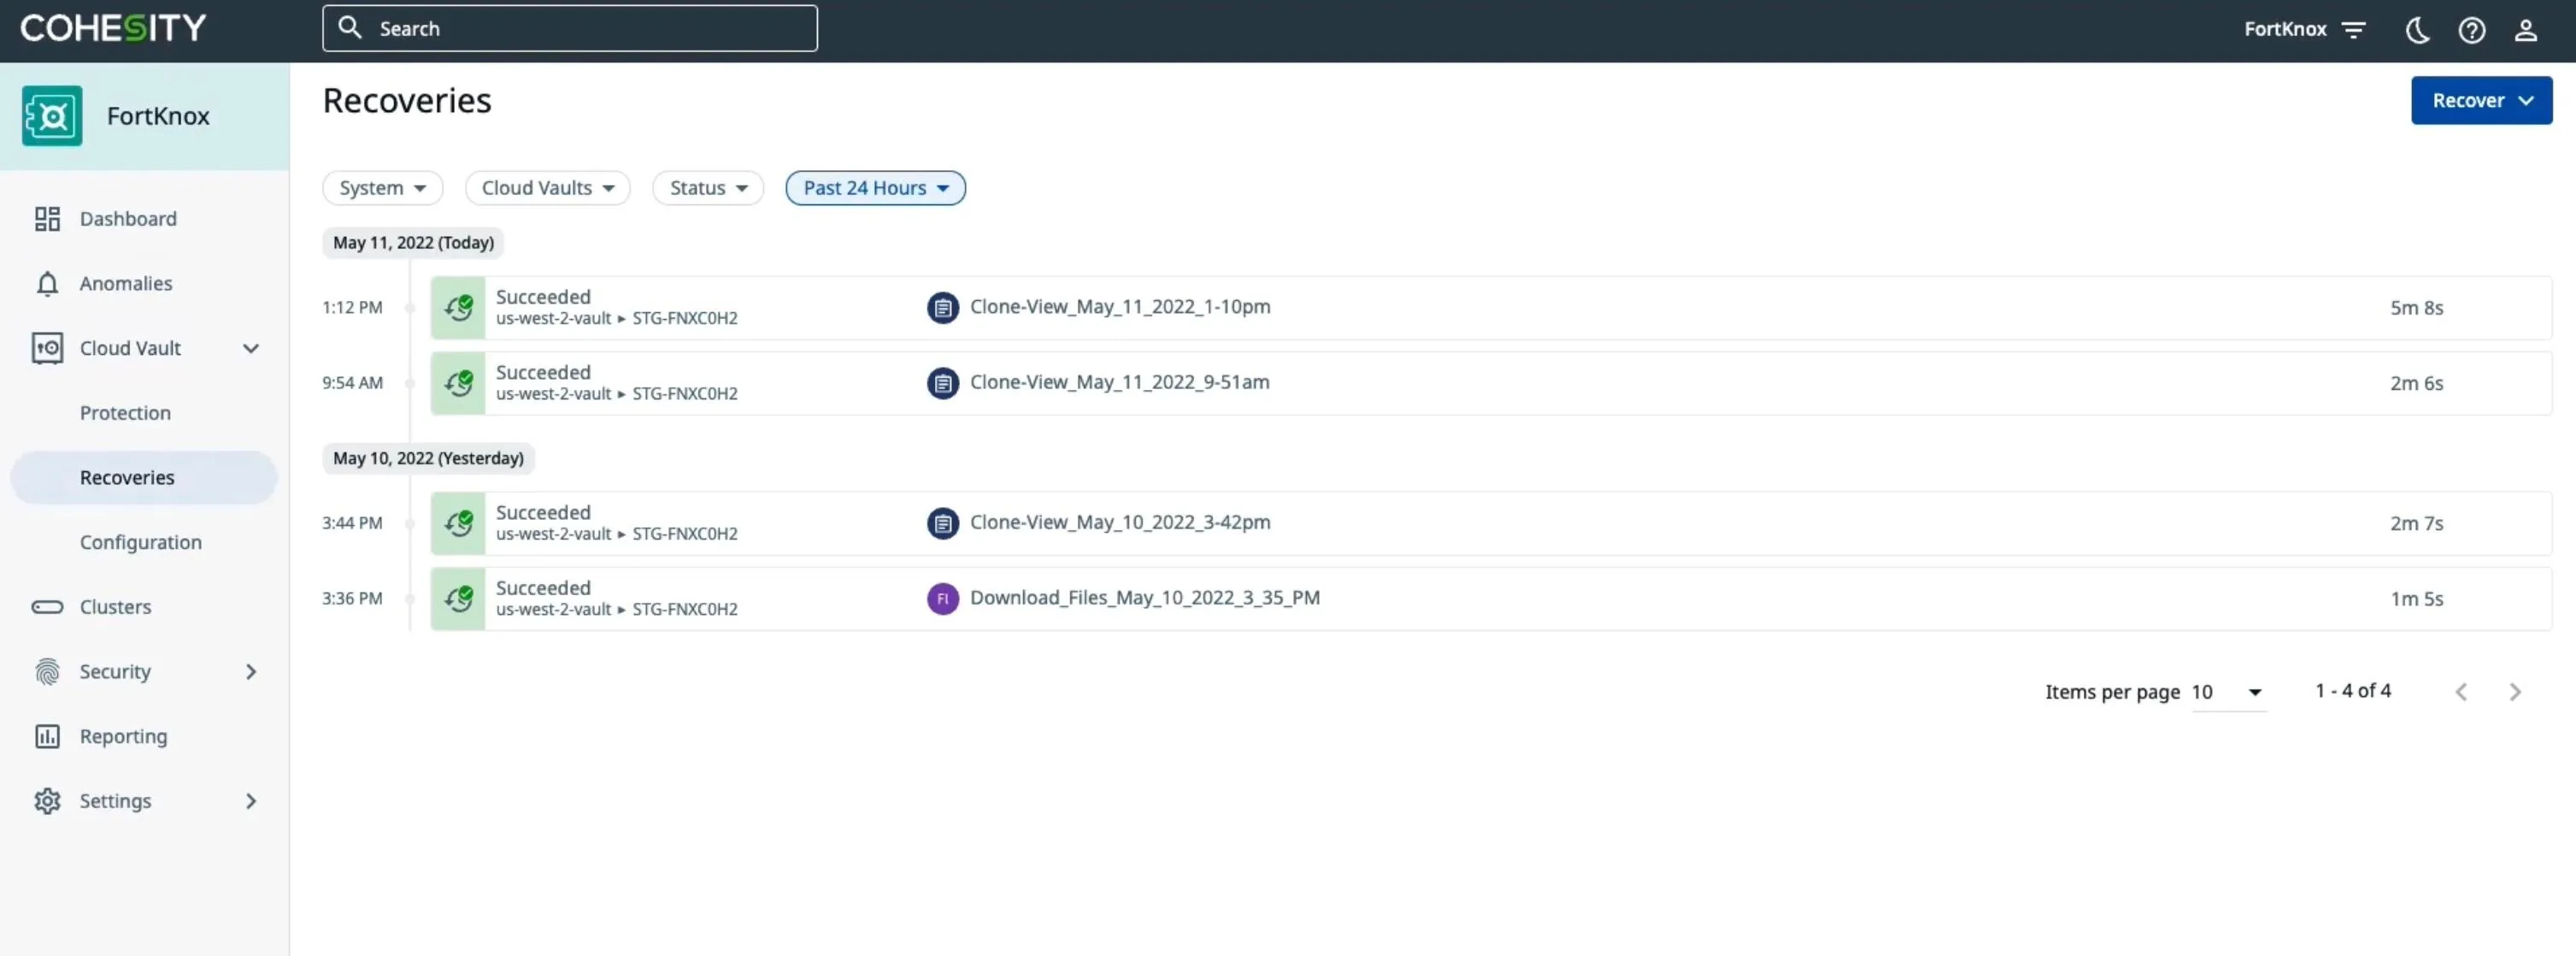The height and width of the screenshot is (956, 2576).
Task: Click the 9:54 AM timestamp
Action: (x=352, y=383)
